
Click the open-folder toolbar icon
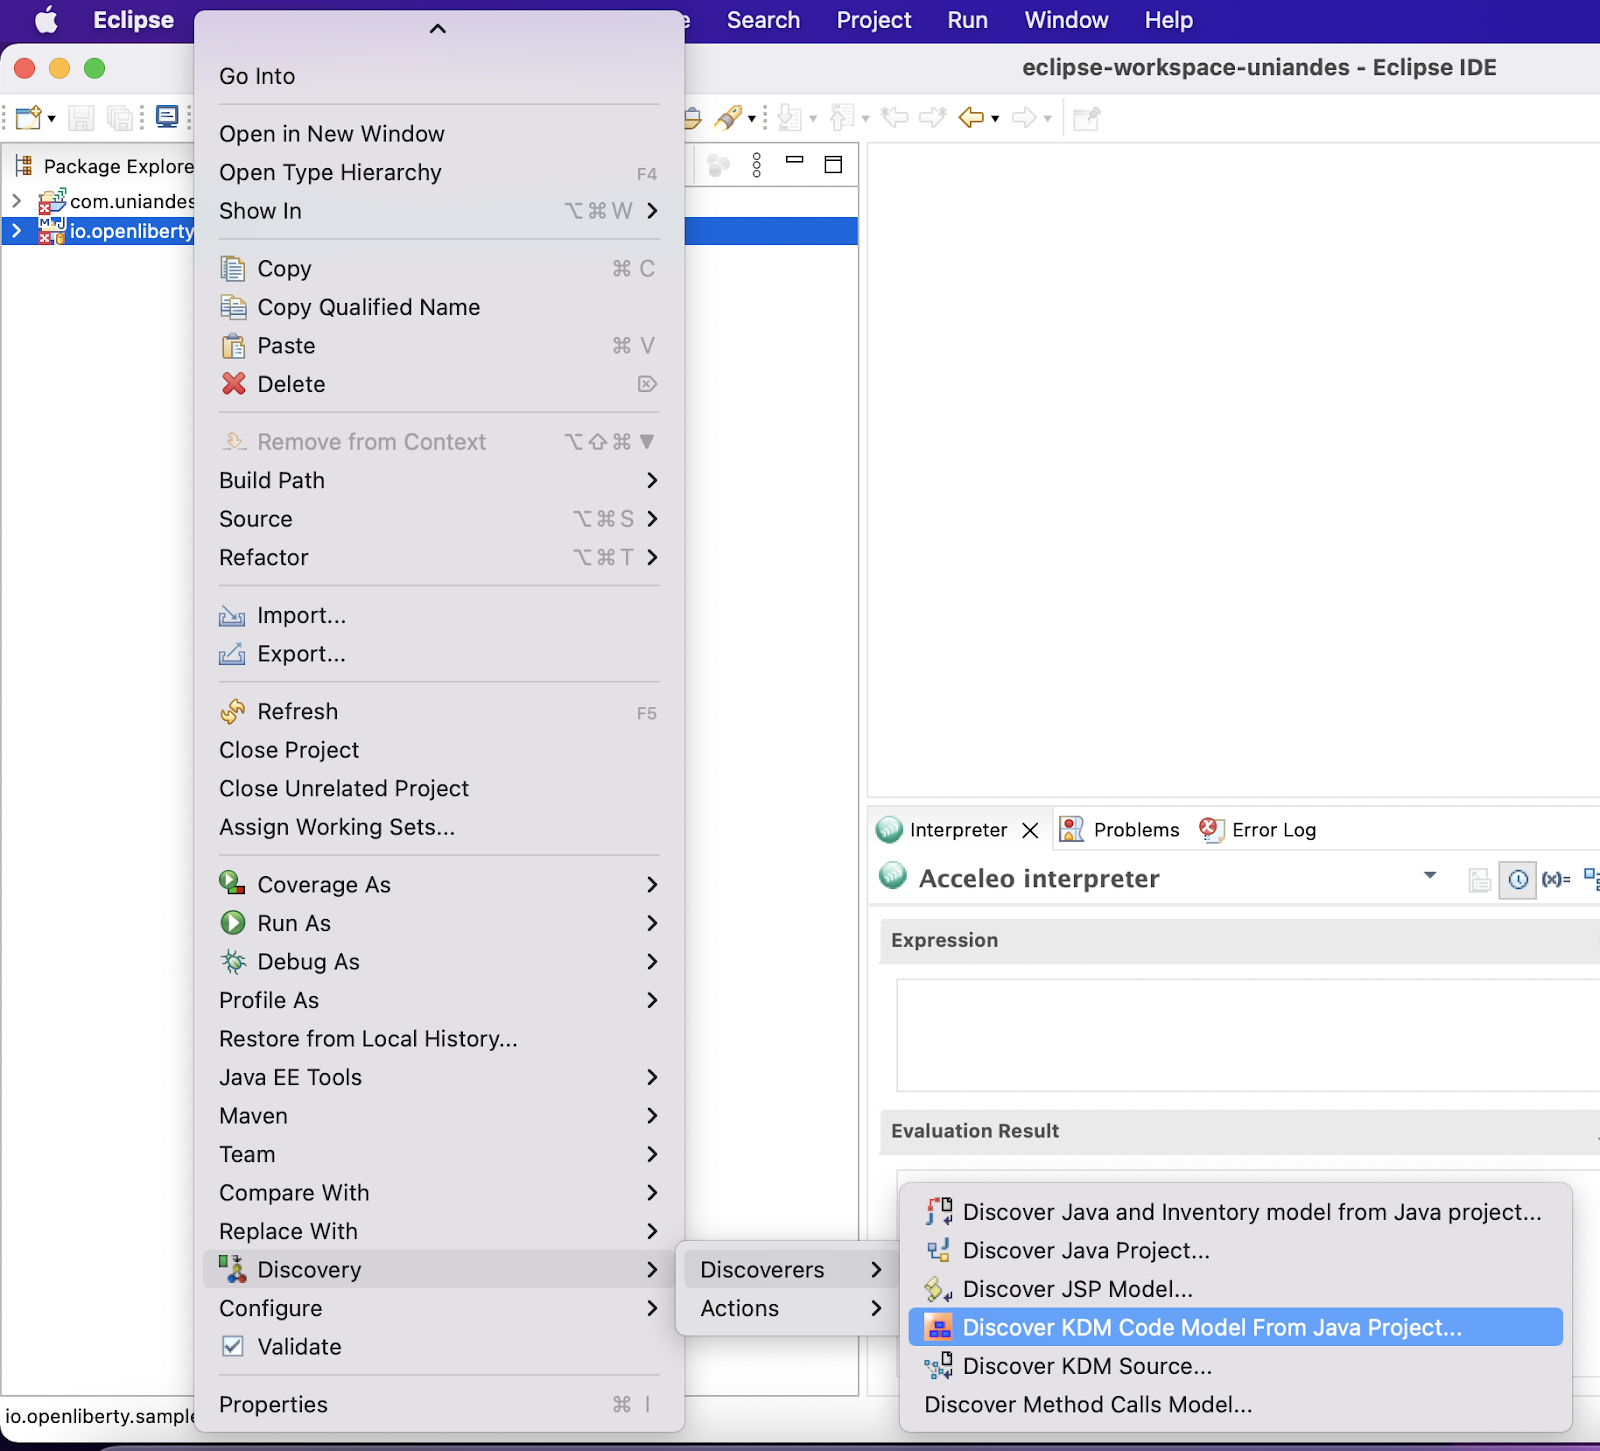coord(692,118)
